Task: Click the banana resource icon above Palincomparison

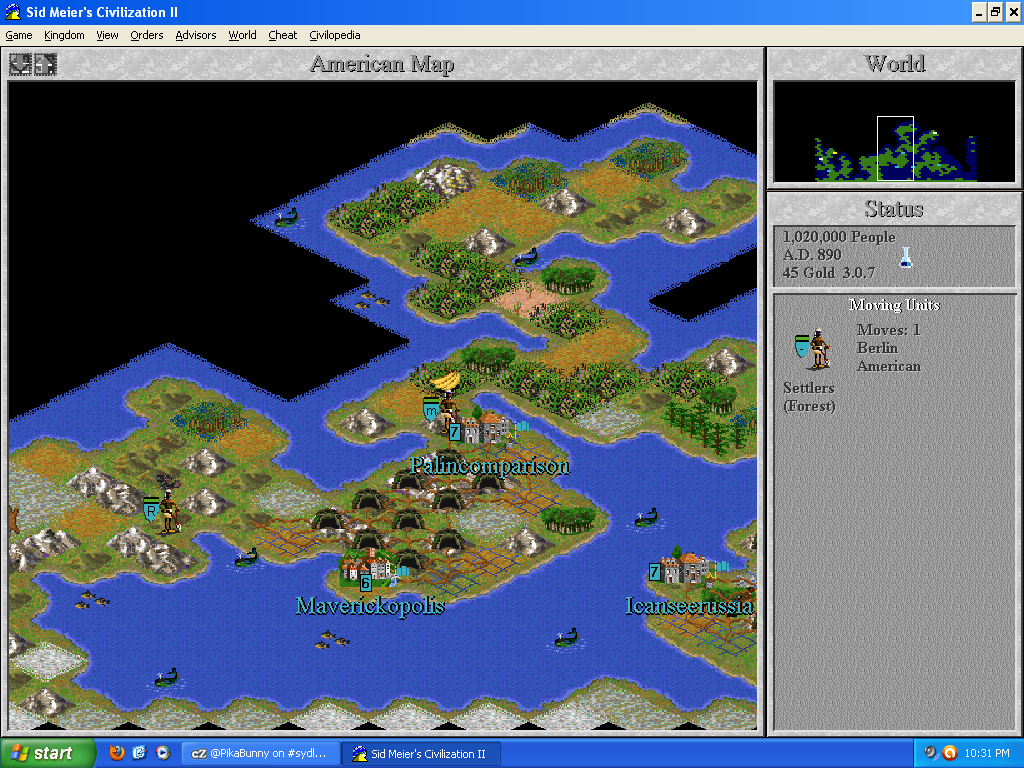Action: [x=444, y=381]
